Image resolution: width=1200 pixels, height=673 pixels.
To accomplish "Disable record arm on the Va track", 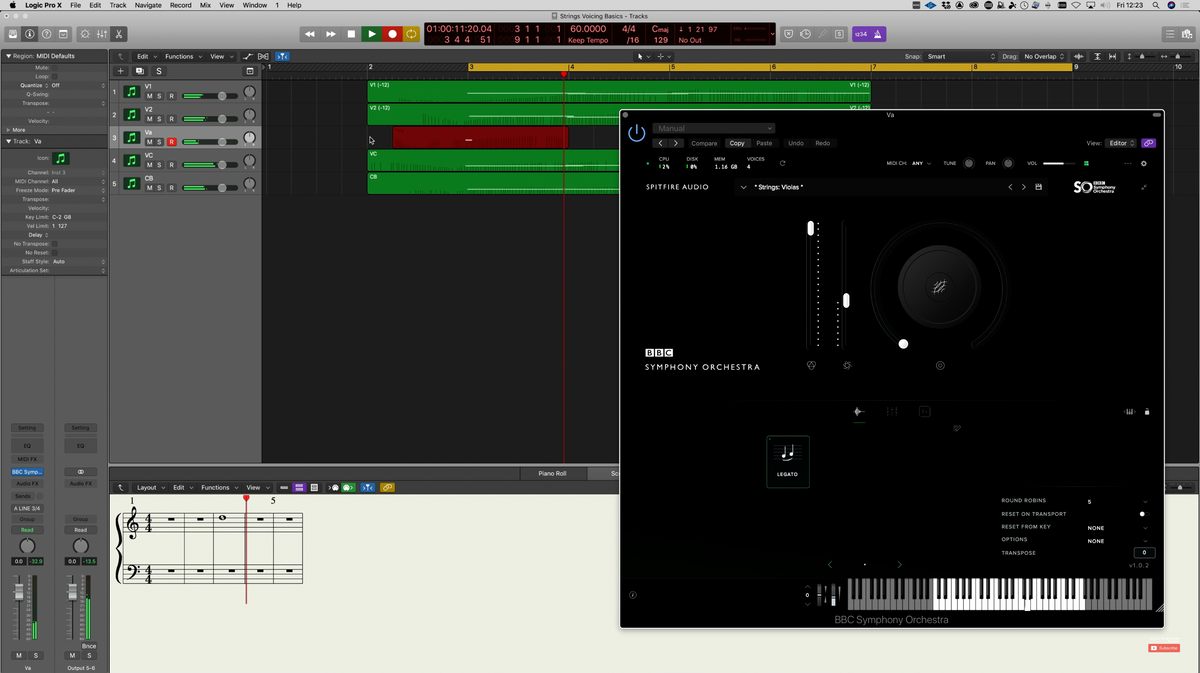I will pos(171,142).
